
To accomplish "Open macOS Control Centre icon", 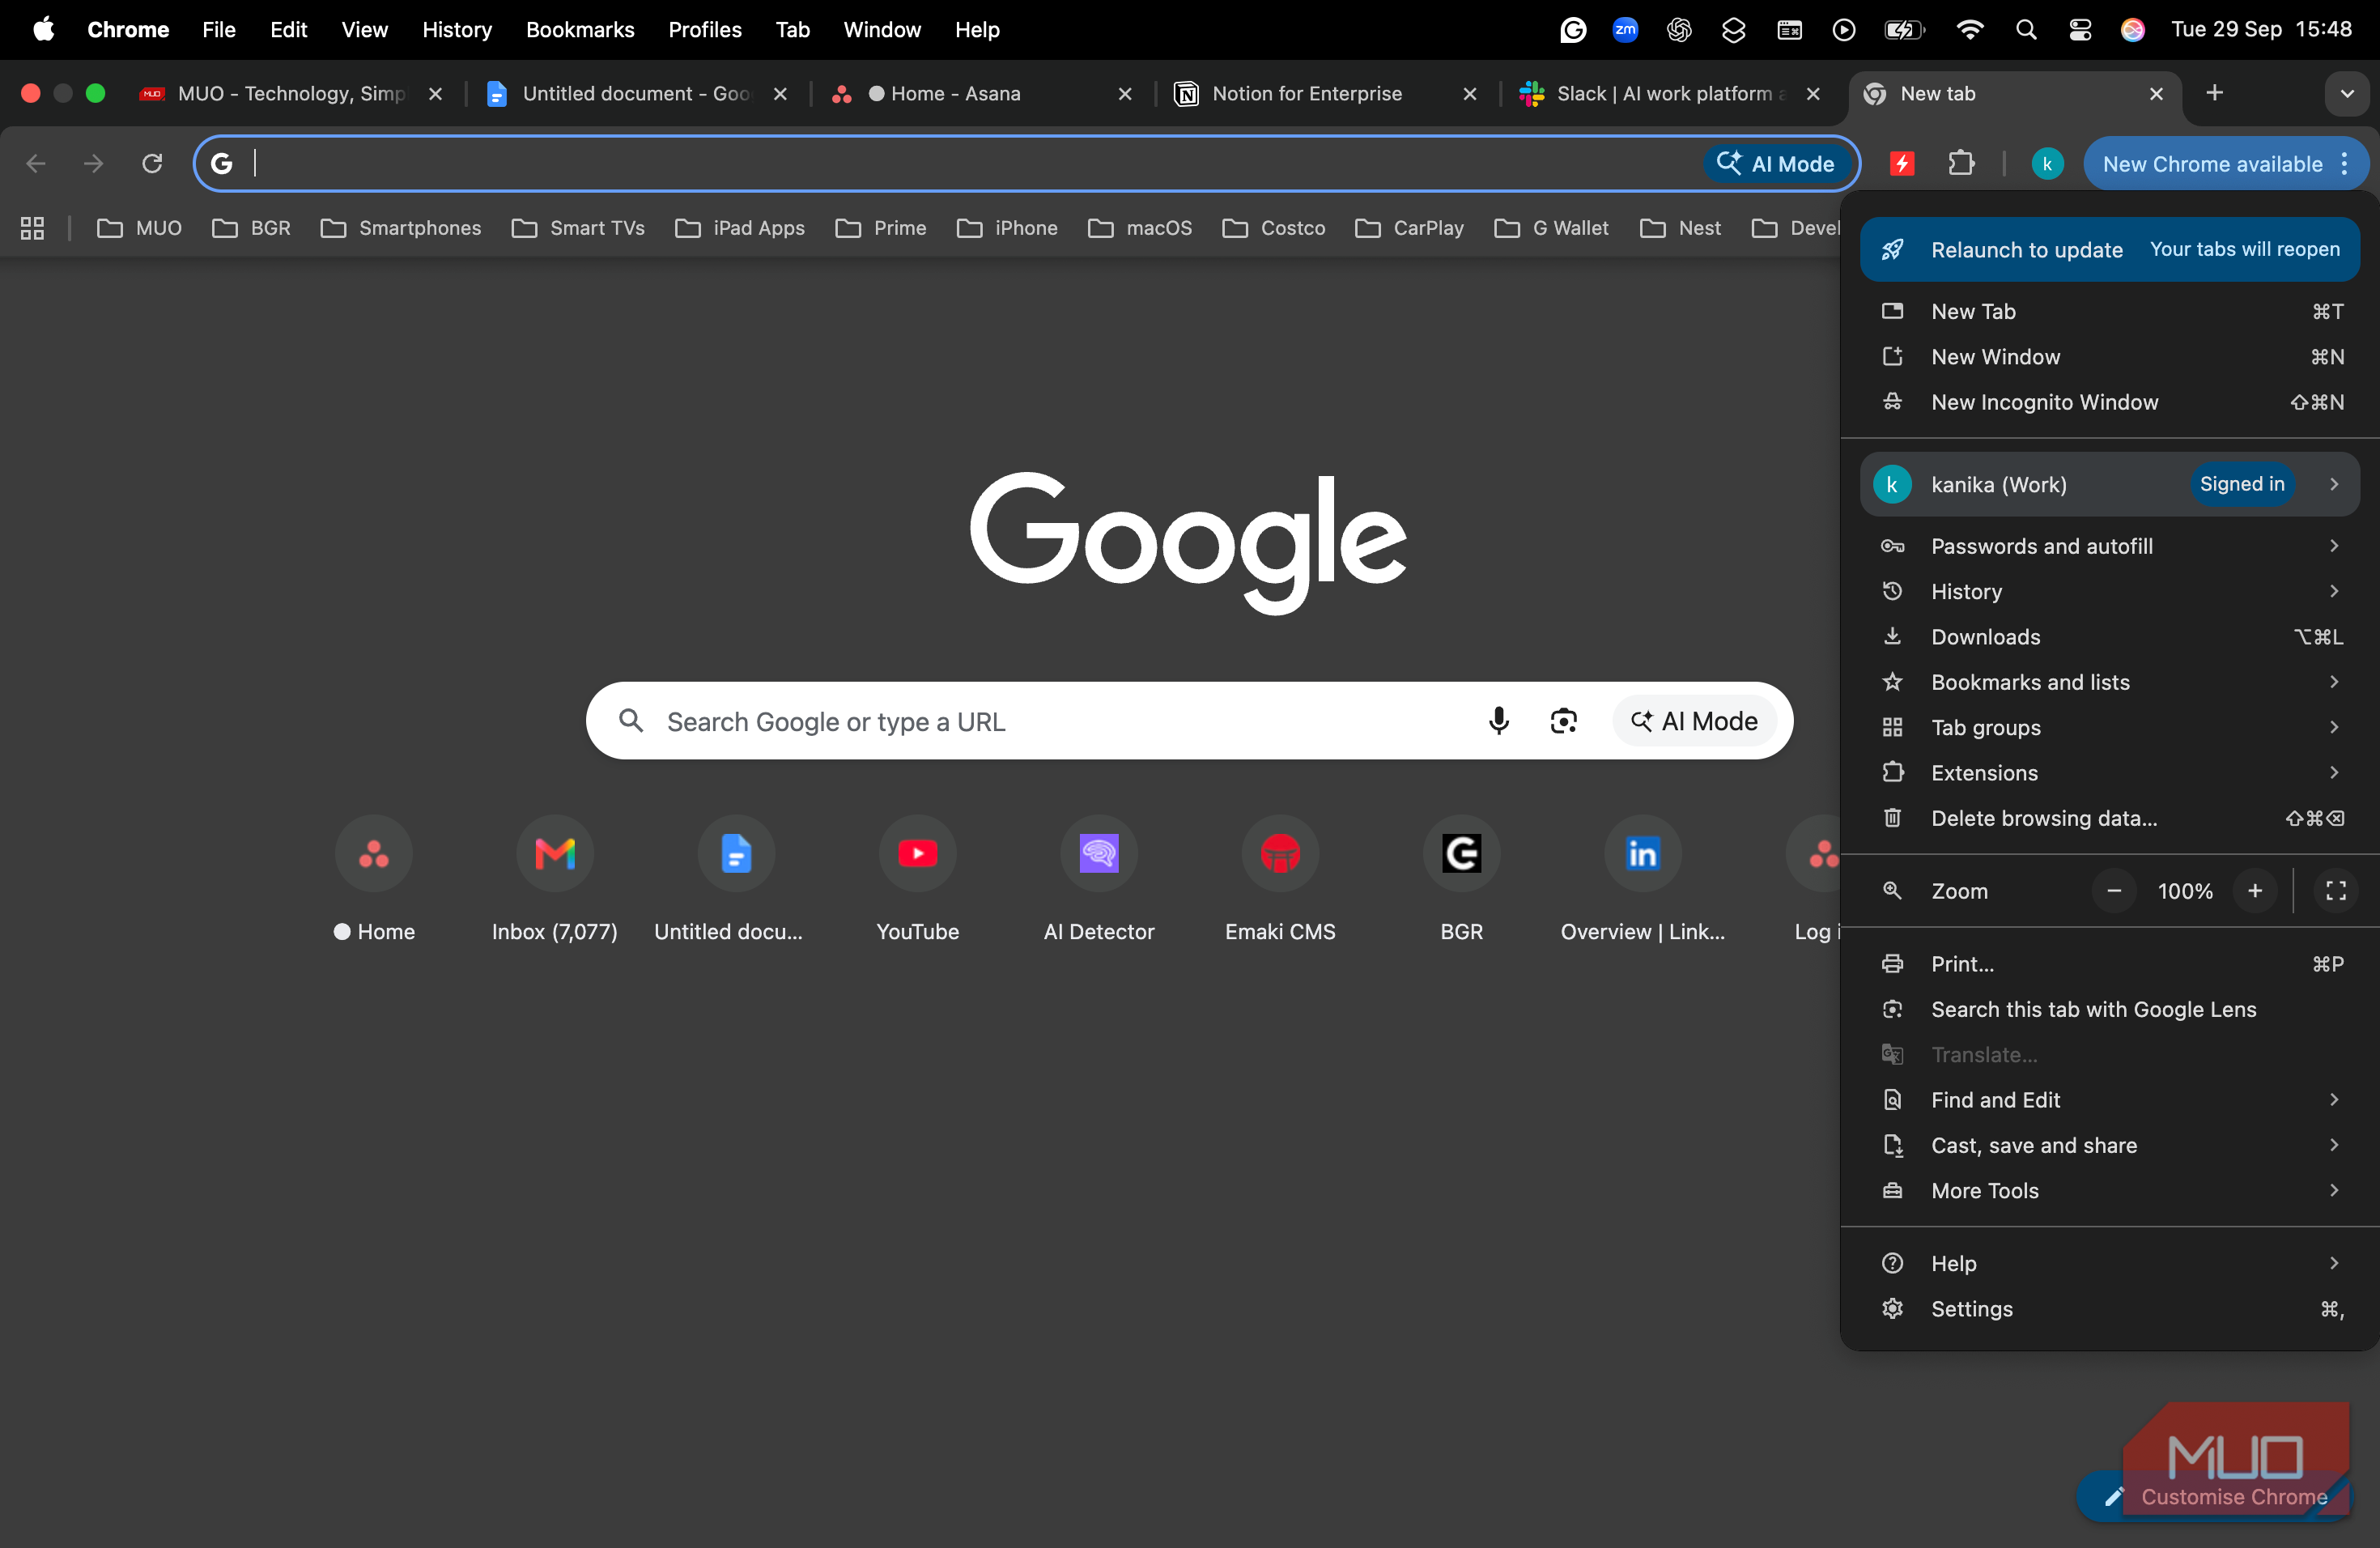I will click(x=2080, y=30).
